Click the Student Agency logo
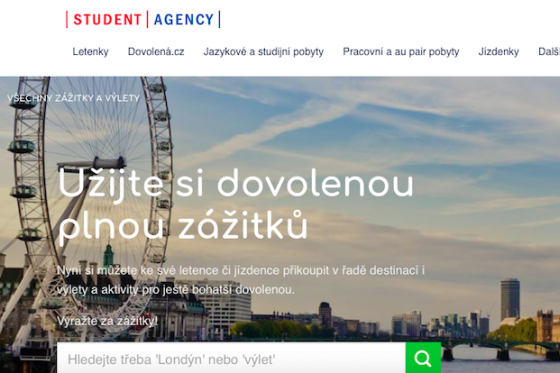Screen dimensions: 560x373 [x=143, y=19]
